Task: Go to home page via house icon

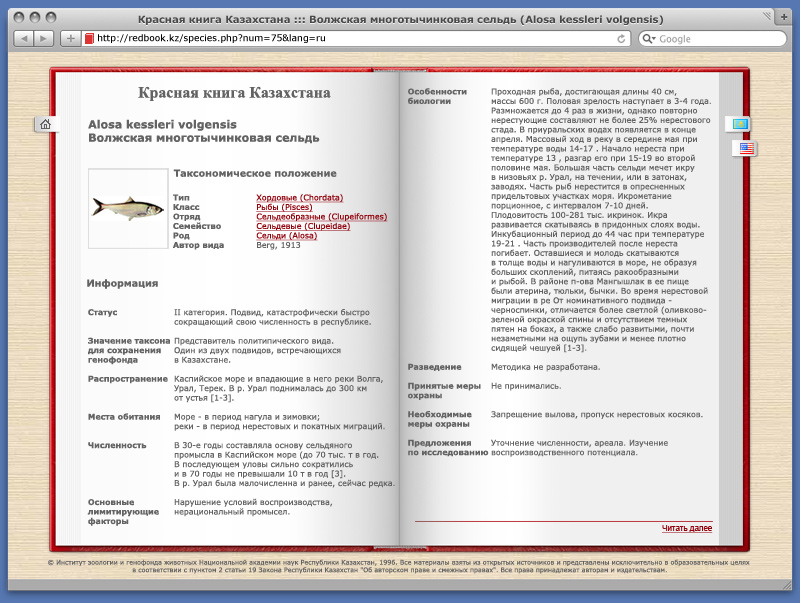Action: [45, 124]
